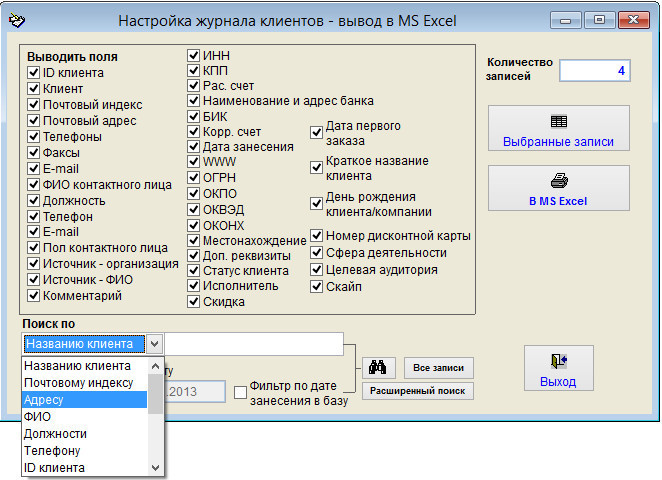Toggle the Номер дисконтной карты checkbox
Viewport: 662px width, 480px height.
click(x=317, y=236)
